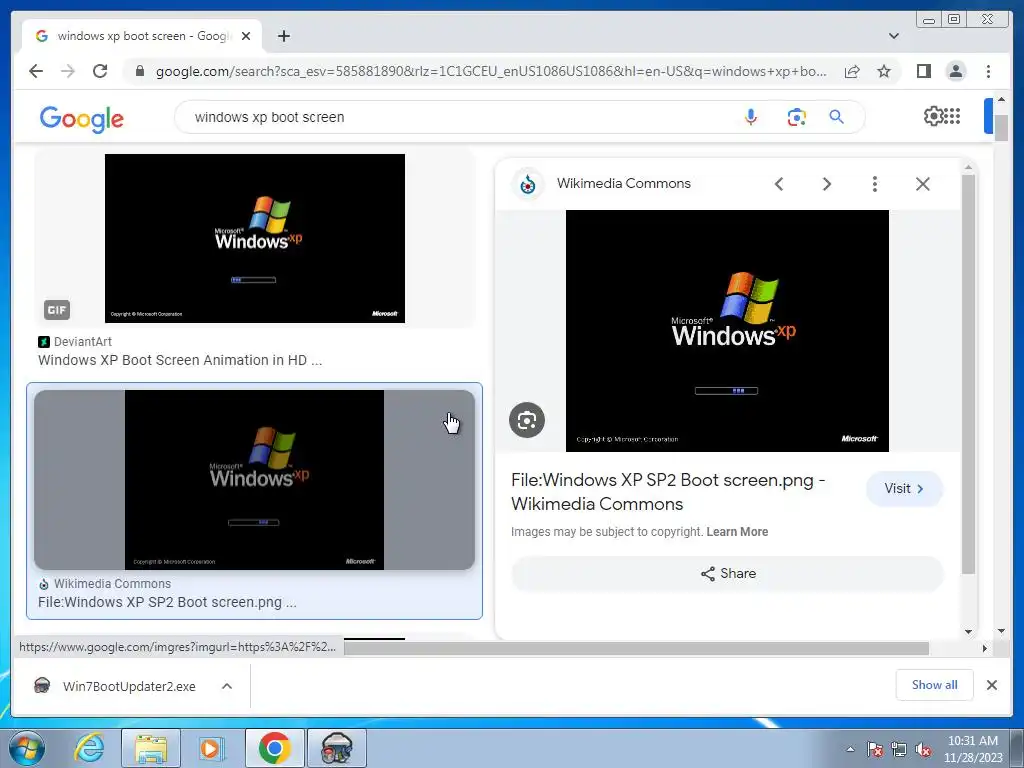Launch Internet Explorer from taskbar
1024x768 pixels.
click(x=89, y=748)
